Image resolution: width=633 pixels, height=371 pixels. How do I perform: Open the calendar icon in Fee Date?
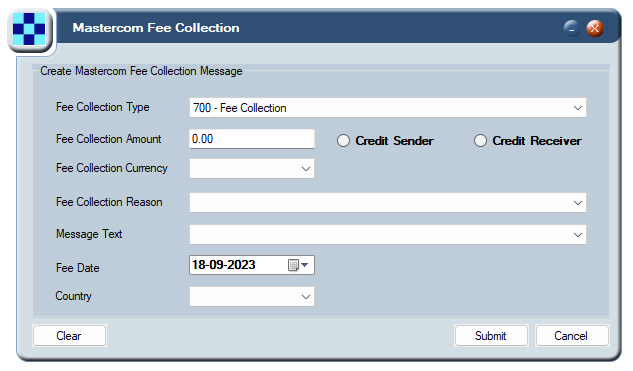coord(293,265)
